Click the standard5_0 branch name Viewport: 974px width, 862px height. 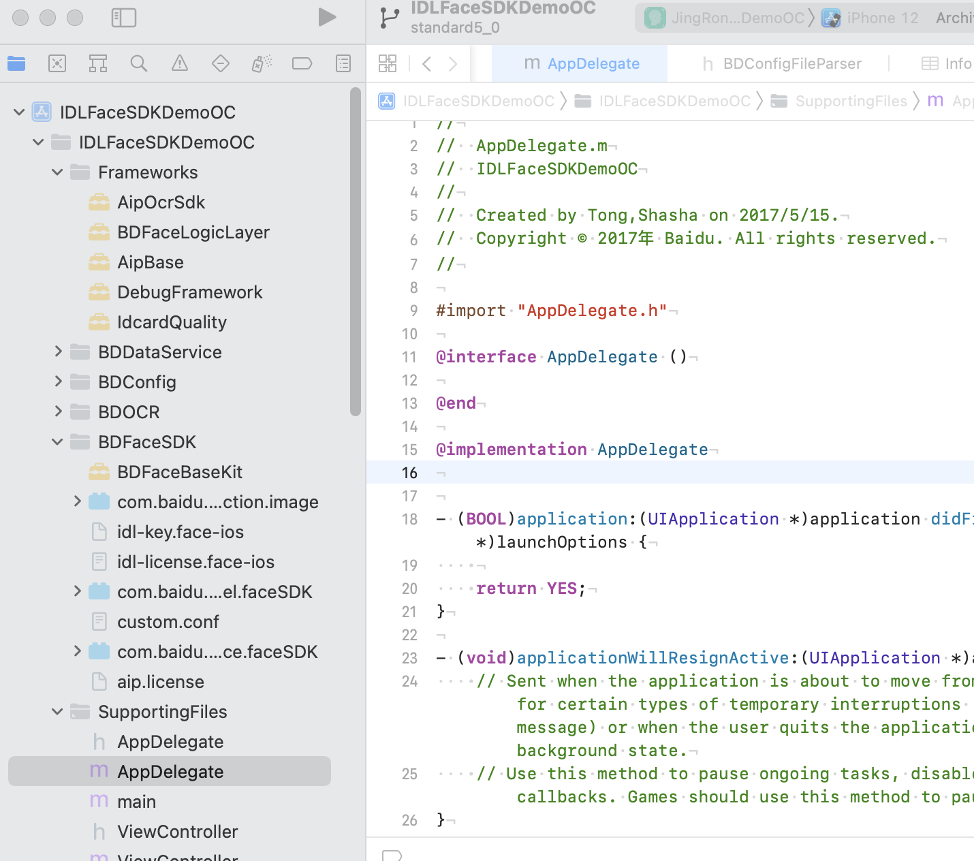pyautogui.click(x=455, y=28)
